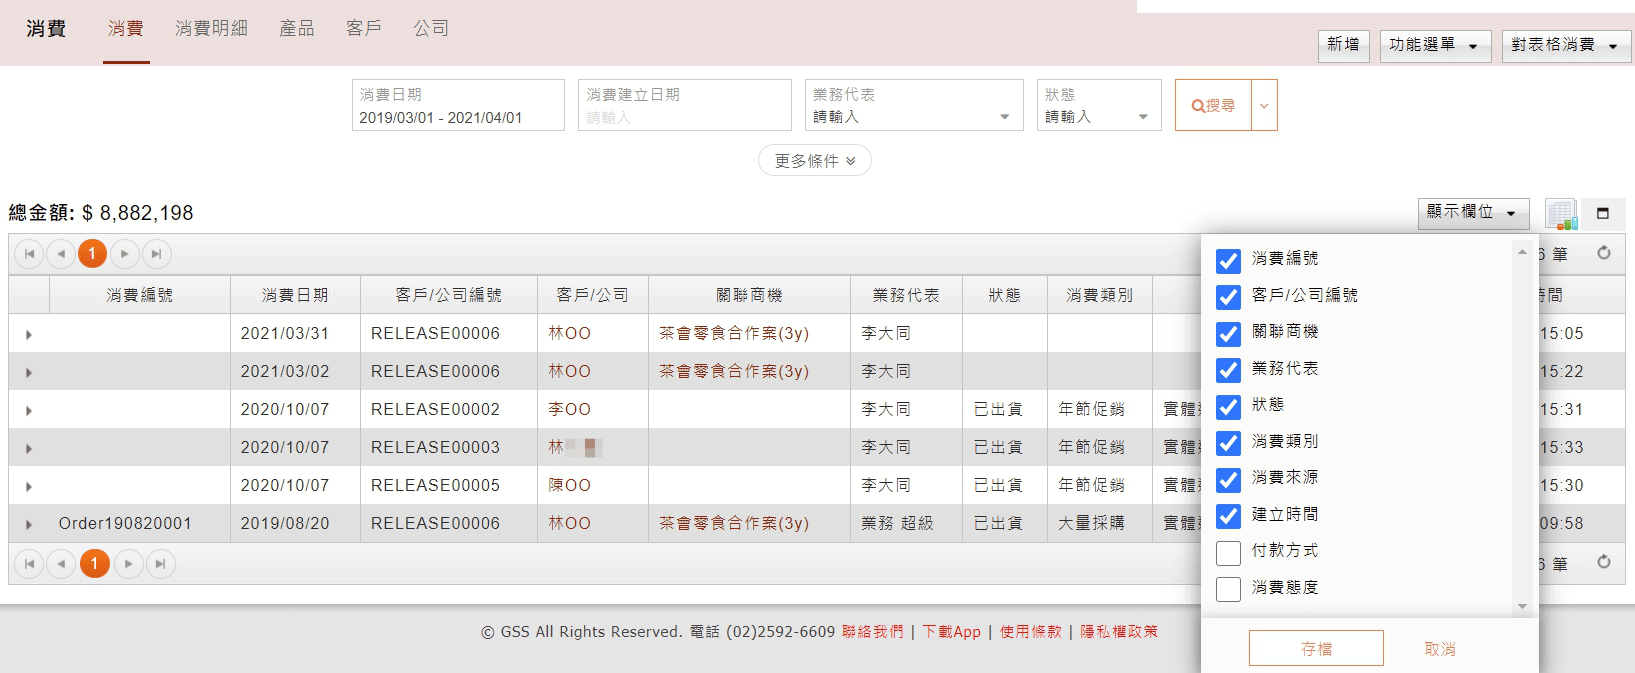Switch to the 消費明細 tab
The width and height of the screenshot is (1635, 673).
click(211, 29)
